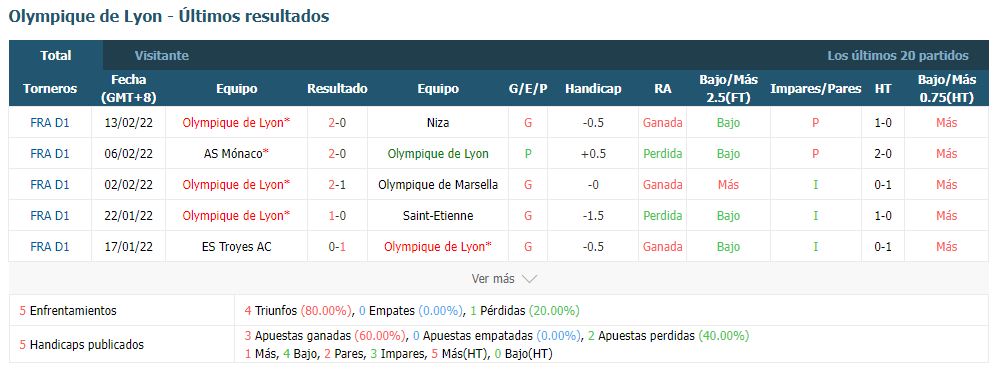Click Saint-Etienne team name
998x370 pixels.
(438, 215)
